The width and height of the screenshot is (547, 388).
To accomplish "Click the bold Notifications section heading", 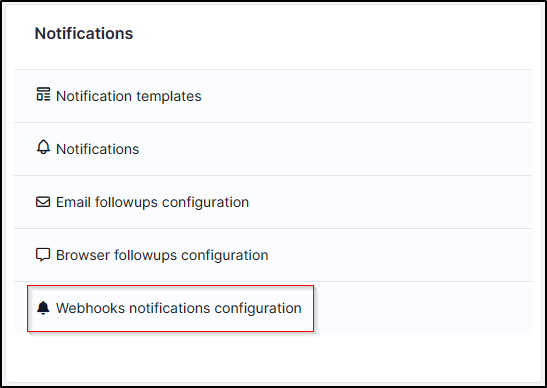I will tap(84, 33).
